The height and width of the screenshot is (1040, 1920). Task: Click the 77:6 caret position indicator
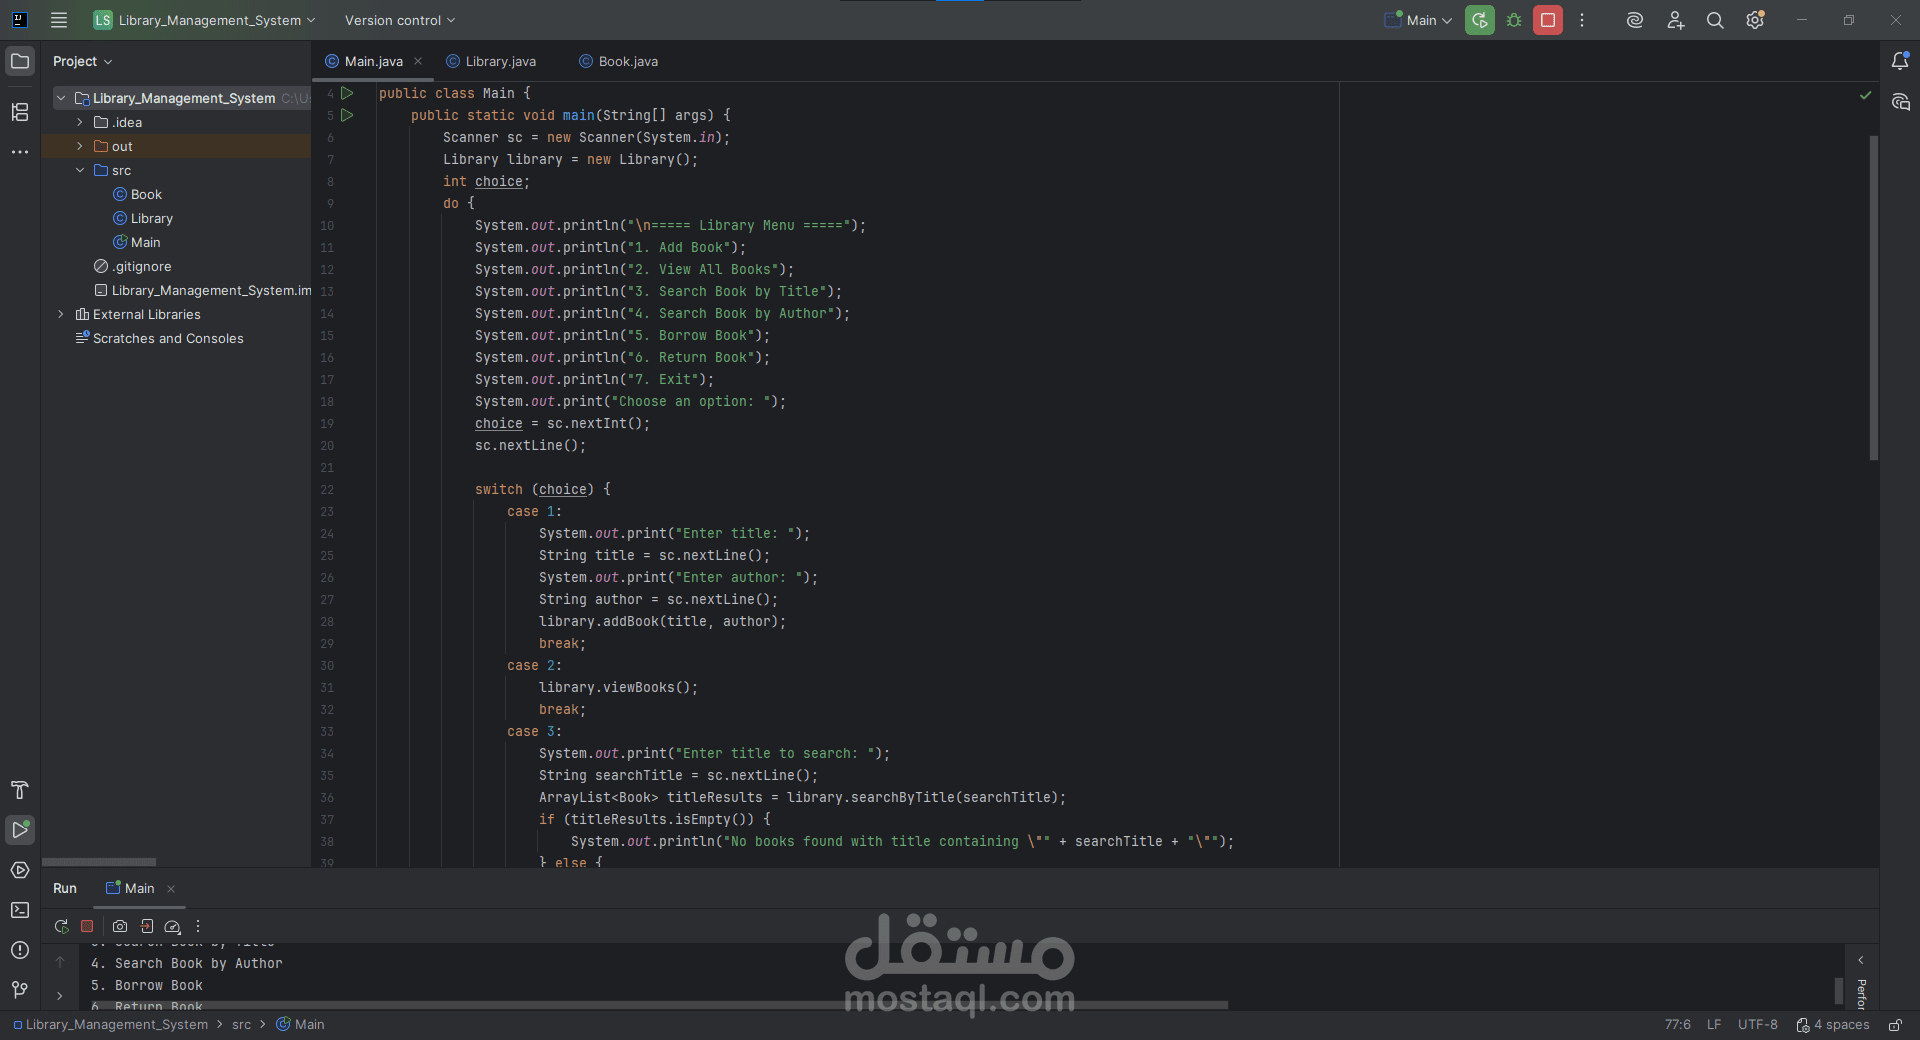[x=1678, y=1025]
